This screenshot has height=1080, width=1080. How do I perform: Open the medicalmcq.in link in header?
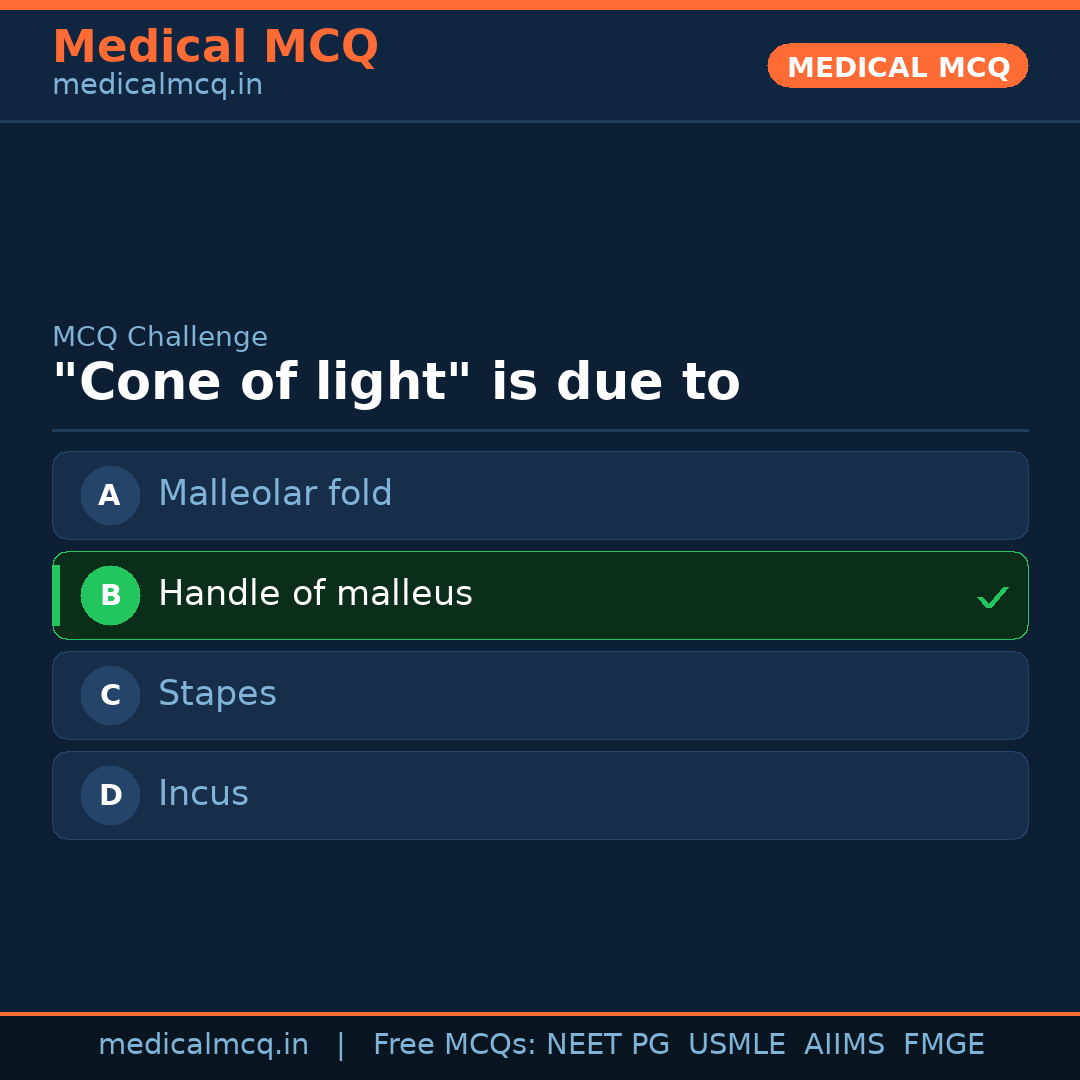click(156, 84)
